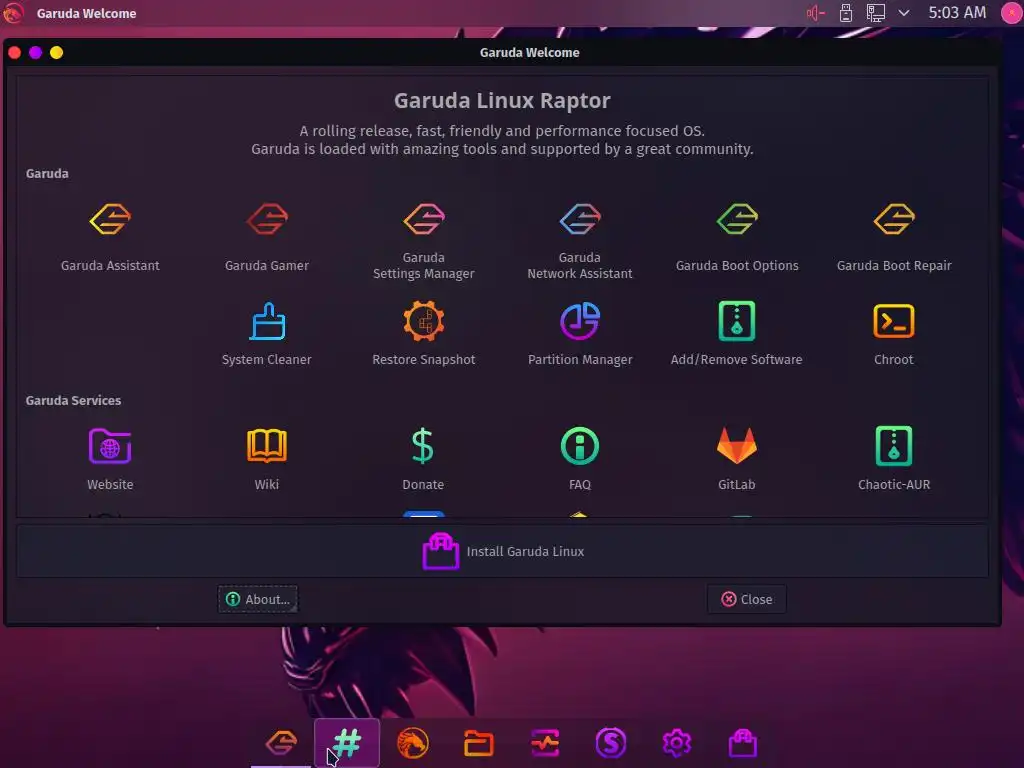Open Restore Snapshot tool

(423, 333)
